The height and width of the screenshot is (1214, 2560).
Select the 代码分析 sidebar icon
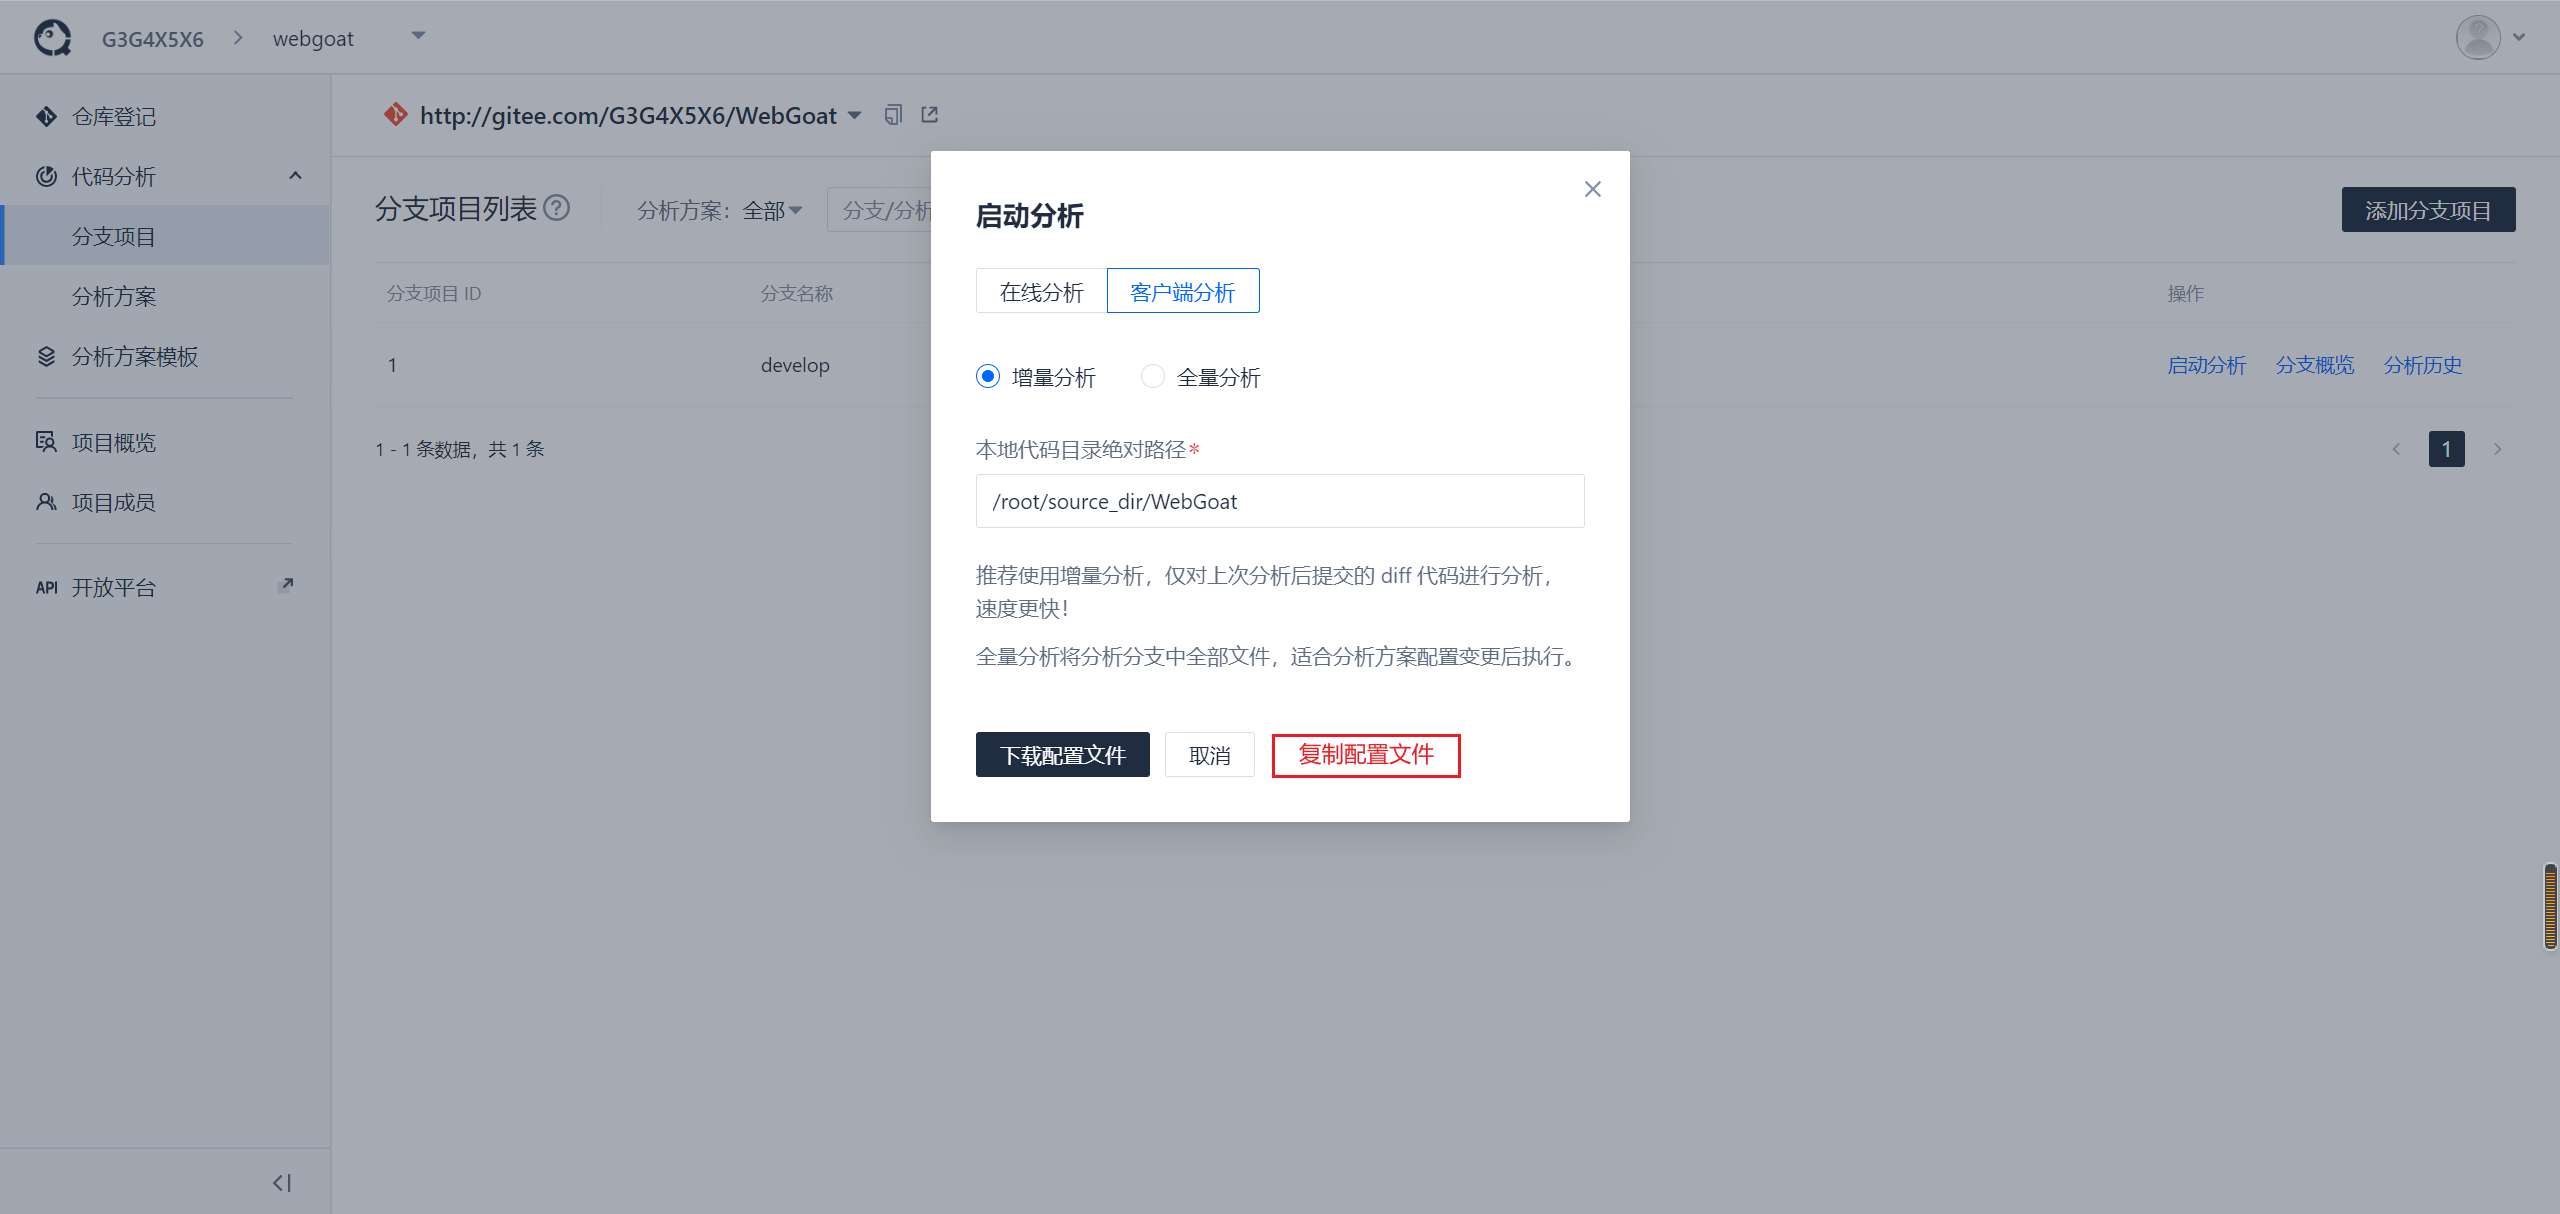point(46,176)
